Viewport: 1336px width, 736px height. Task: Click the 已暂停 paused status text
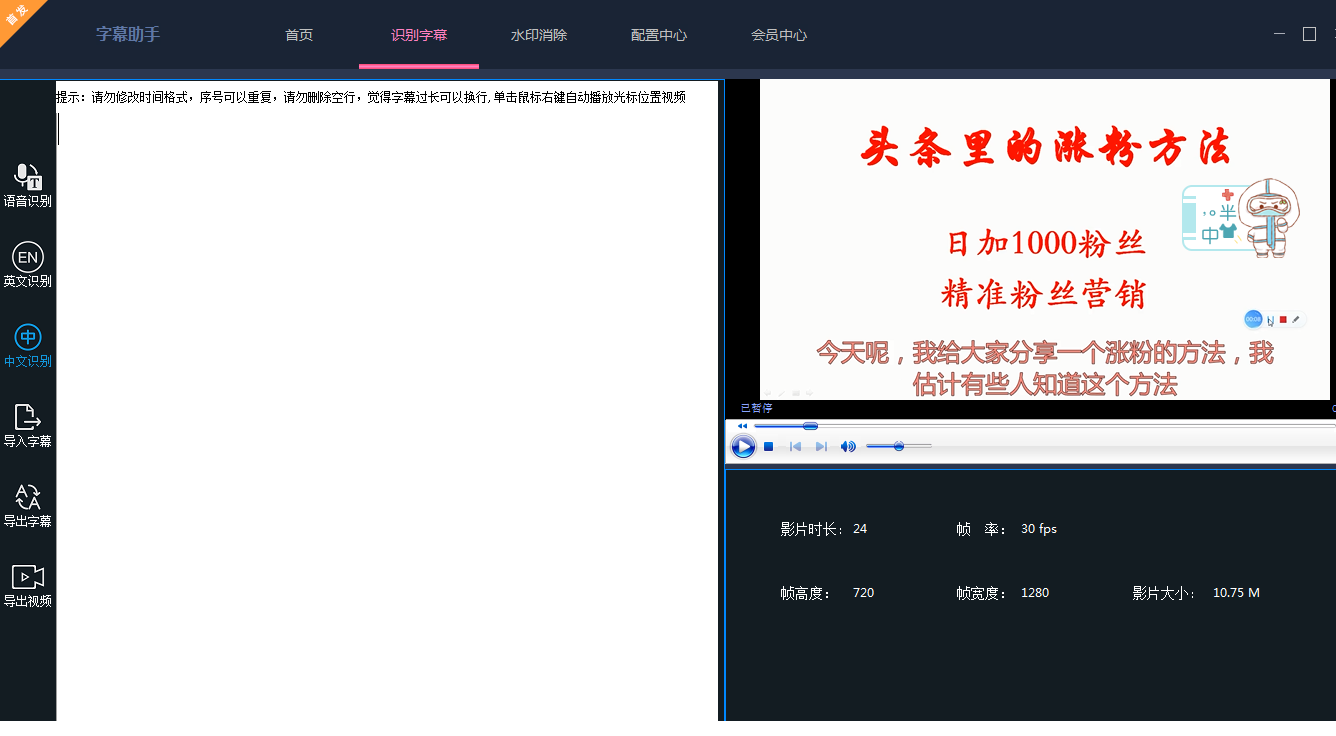point(757,408)
